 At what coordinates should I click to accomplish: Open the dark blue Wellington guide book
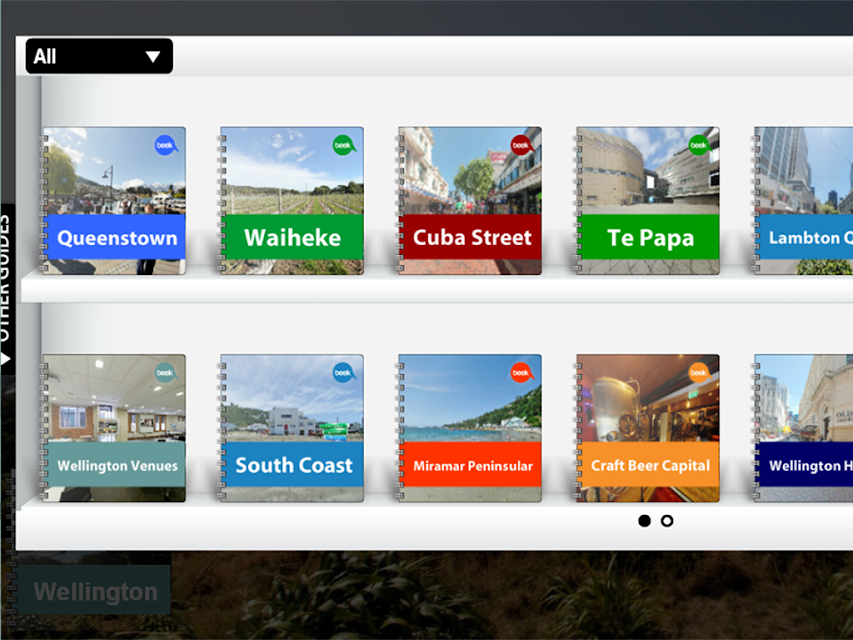point(803,428)
